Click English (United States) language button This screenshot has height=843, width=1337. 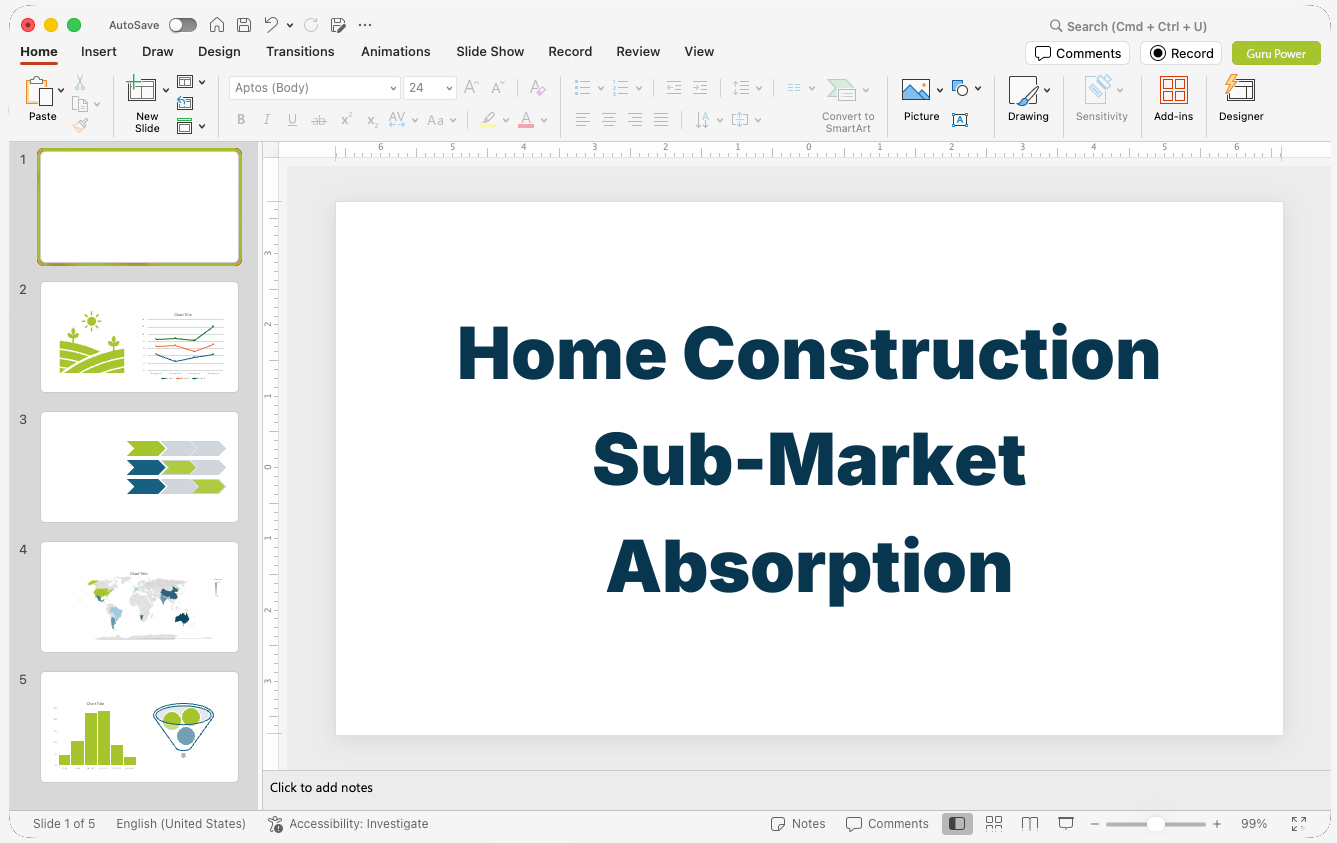[181, 824]
